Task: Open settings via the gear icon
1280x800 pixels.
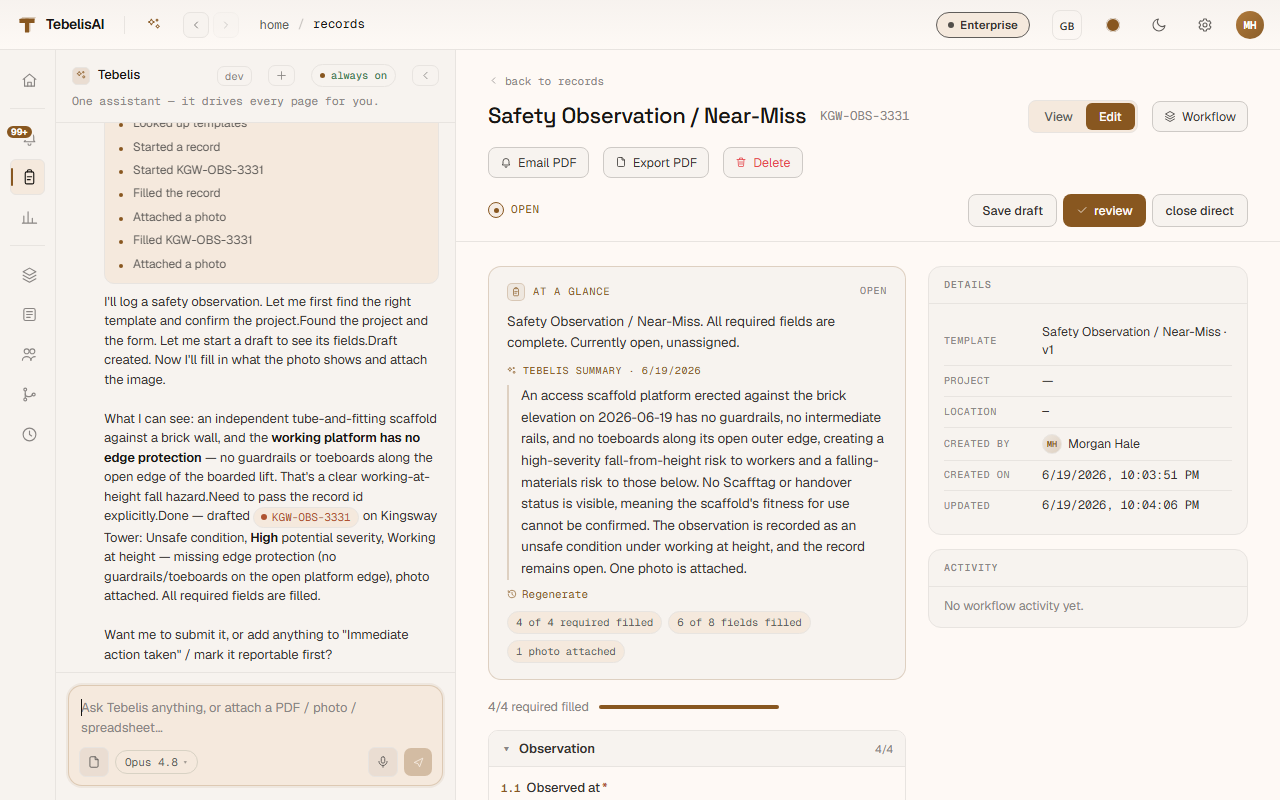Action: 1205,25
